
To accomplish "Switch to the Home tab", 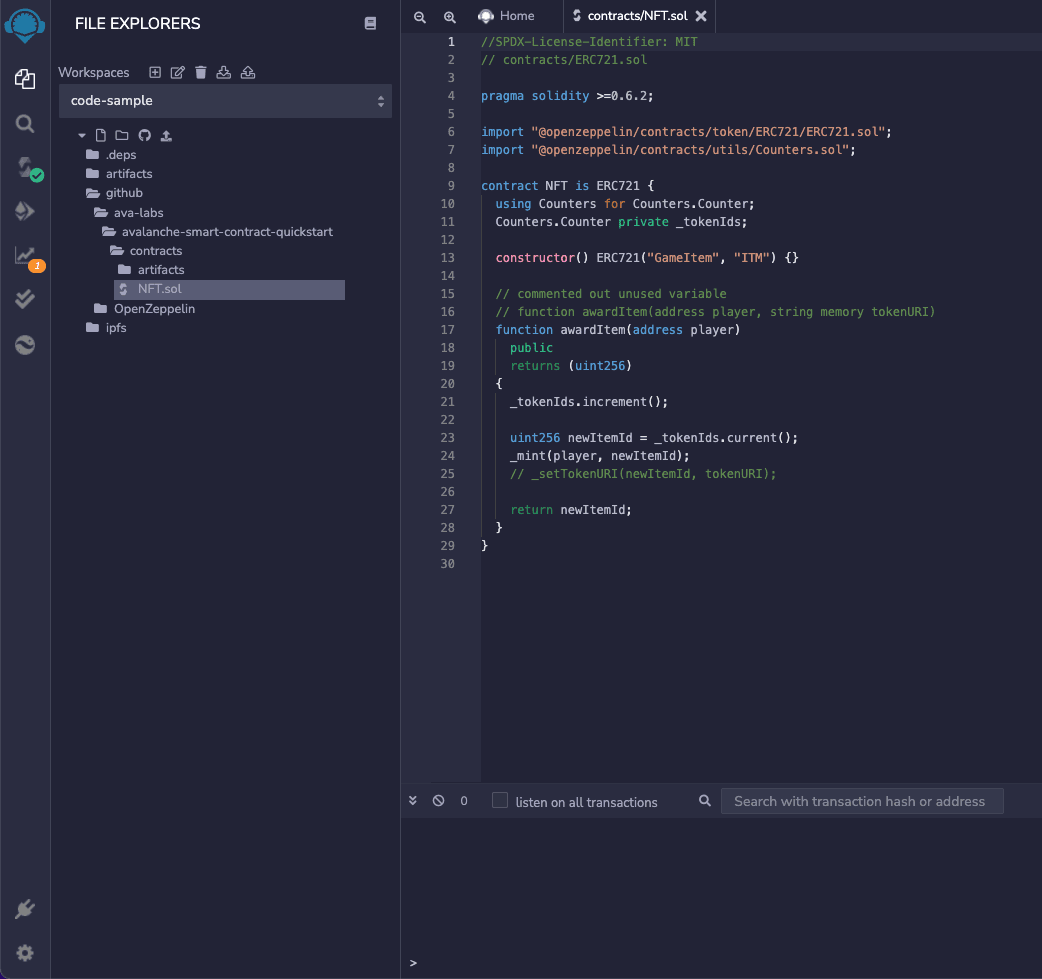I will 506,16.
